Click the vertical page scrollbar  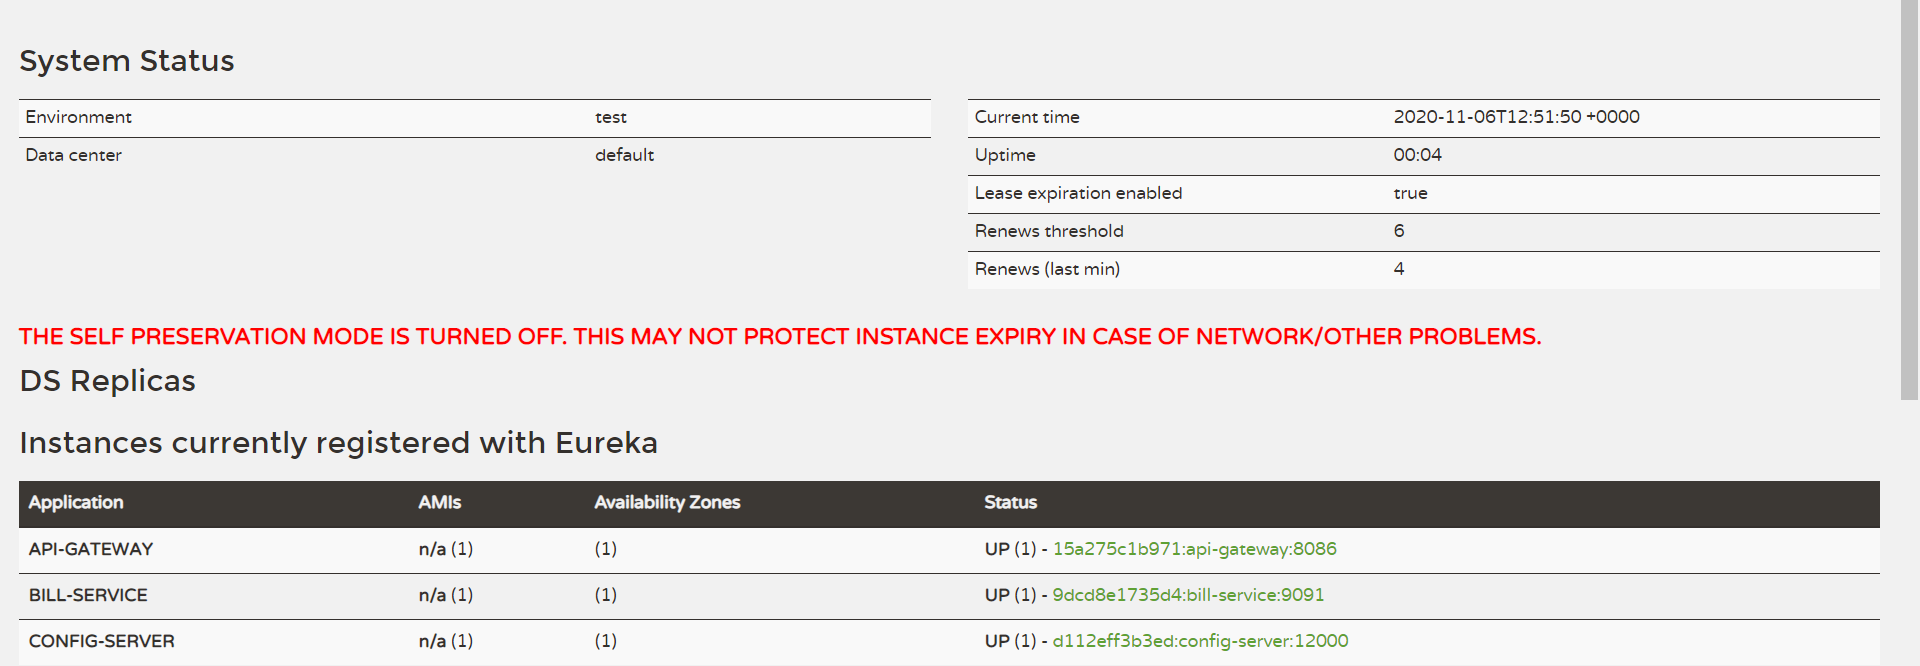click(1909, 200)
